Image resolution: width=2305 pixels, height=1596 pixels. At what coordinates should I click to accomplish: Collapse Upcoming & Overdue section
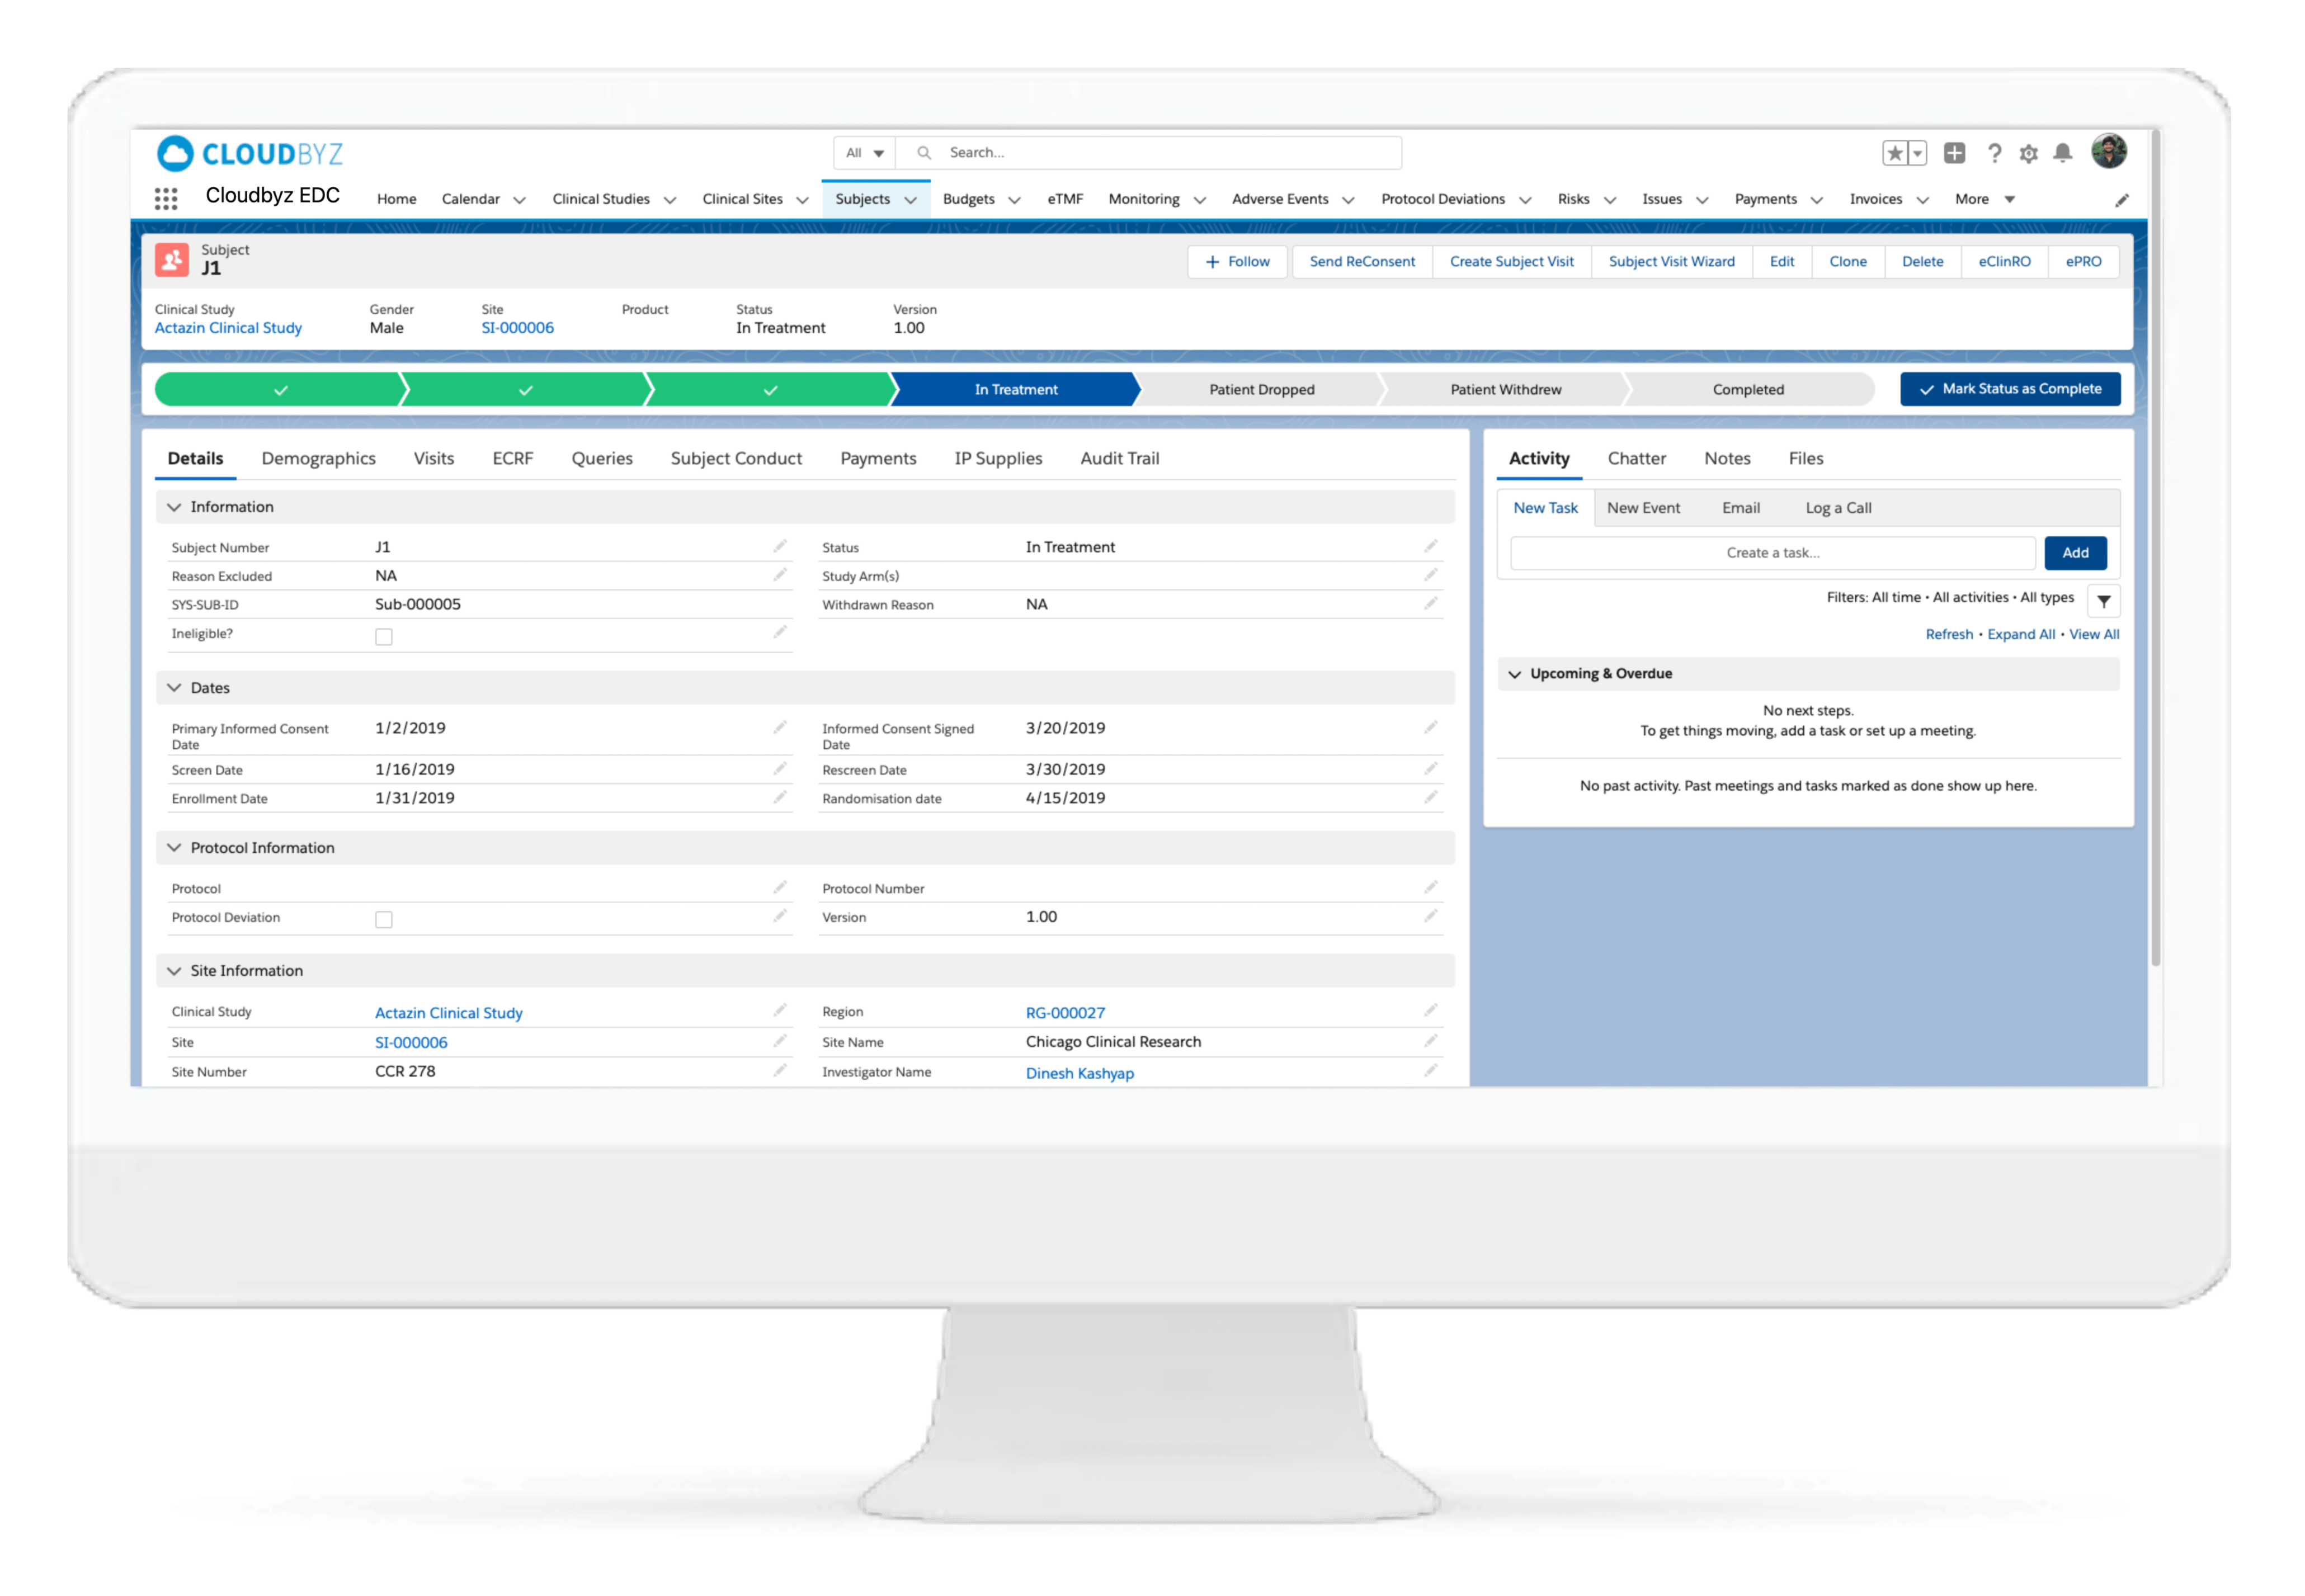(x=1514, y=674)
